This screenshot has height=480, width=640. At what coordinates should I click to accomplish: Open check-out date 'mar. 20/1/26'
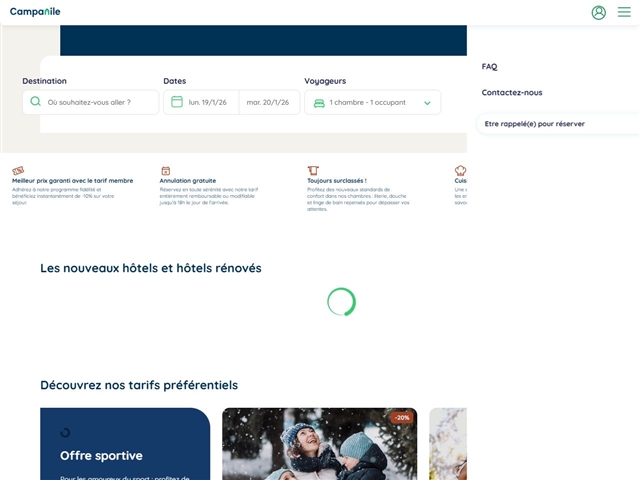pyautogui.click(x=268, y=102)
